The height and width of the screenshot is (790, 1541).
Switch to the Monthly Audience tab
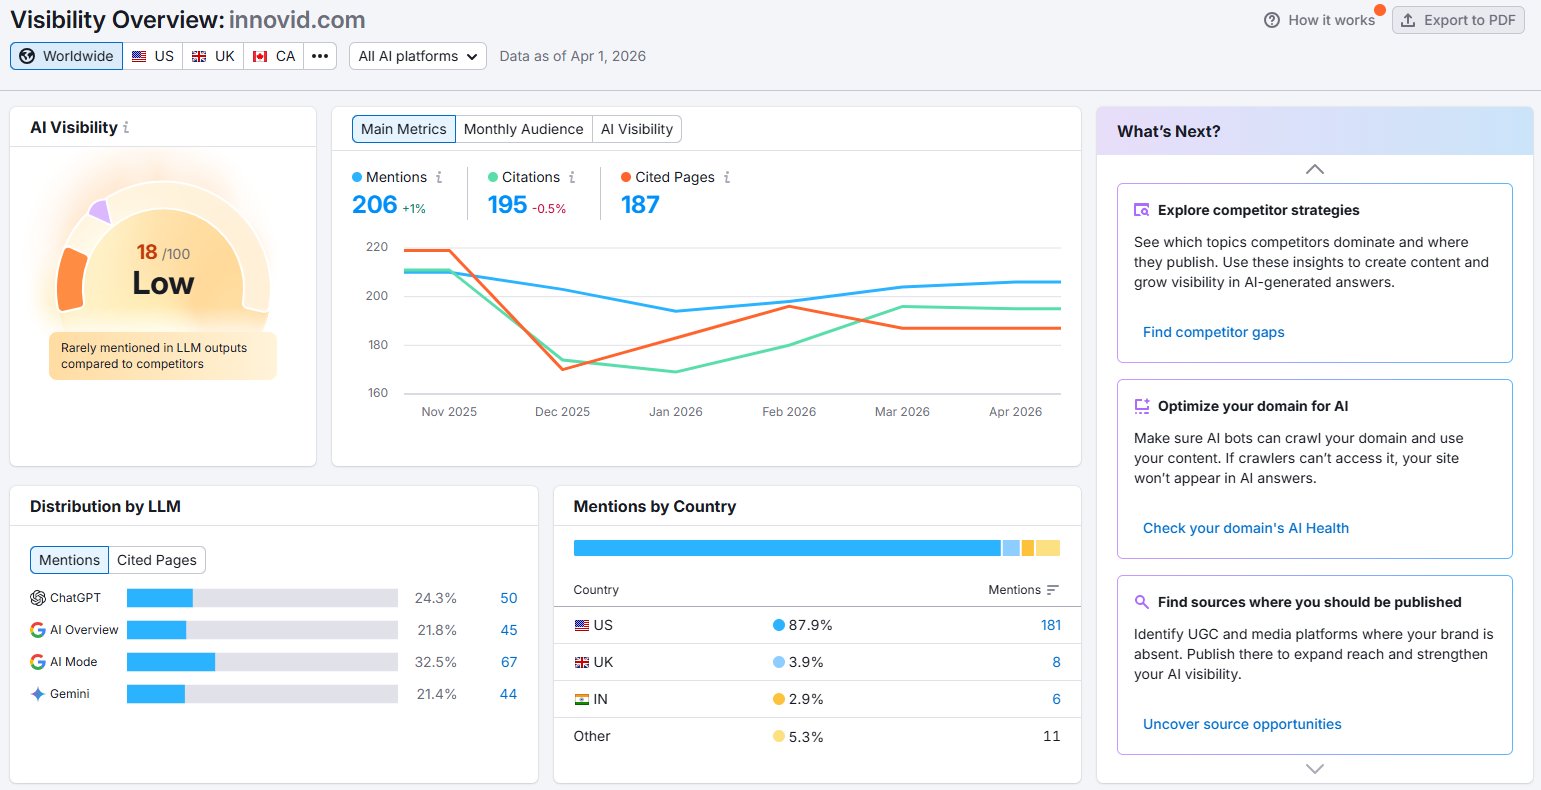[x=523, y=128]
